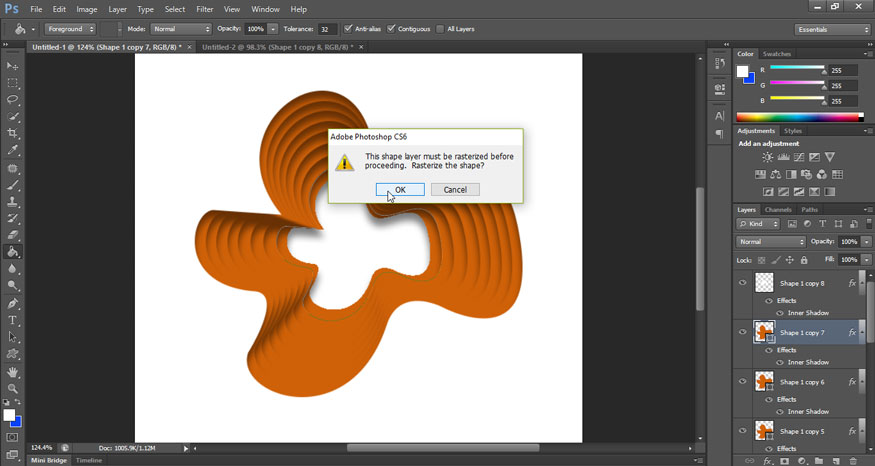Add a Levels adjustment
The height and width of the screenshot is (466, 875).
tap(783, 157)
